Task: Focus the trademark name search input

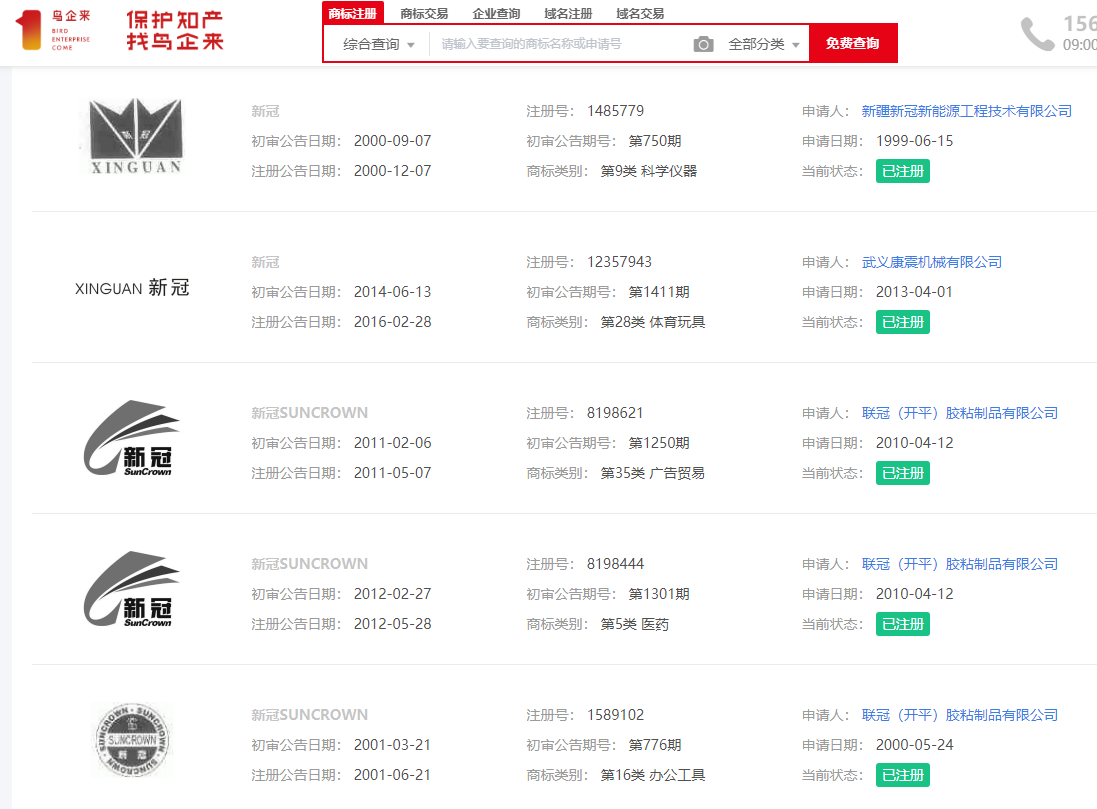Action: click(x=560, y=44)
